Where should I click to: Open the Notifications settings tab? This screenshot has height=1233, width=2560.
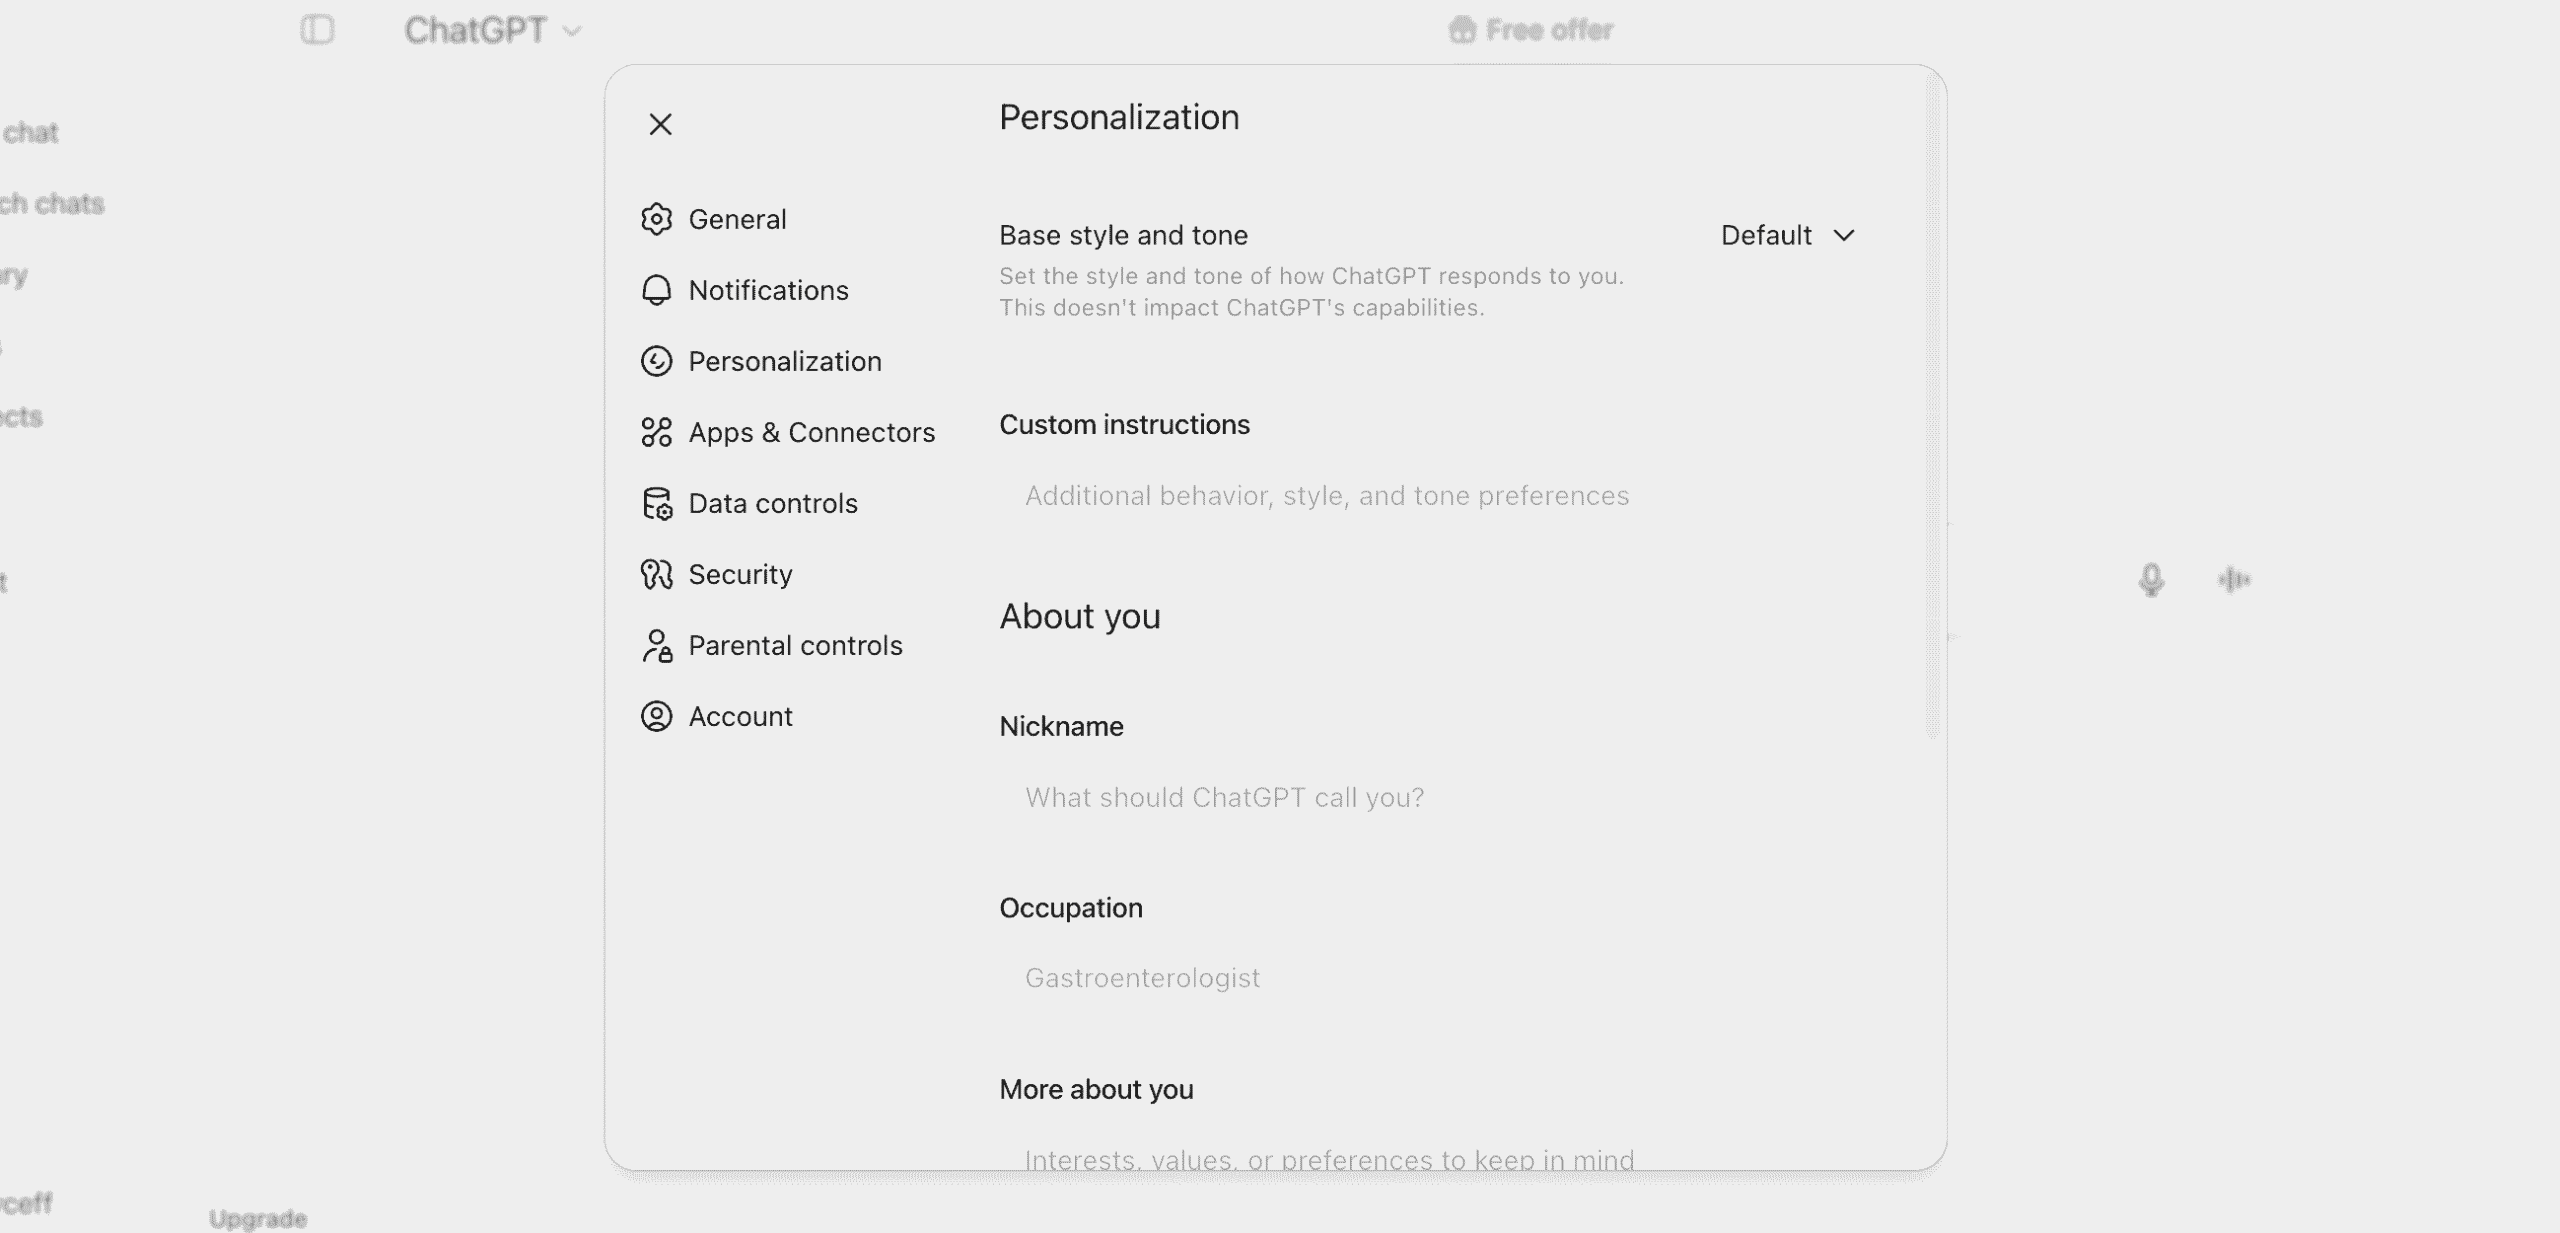point(768,290)
